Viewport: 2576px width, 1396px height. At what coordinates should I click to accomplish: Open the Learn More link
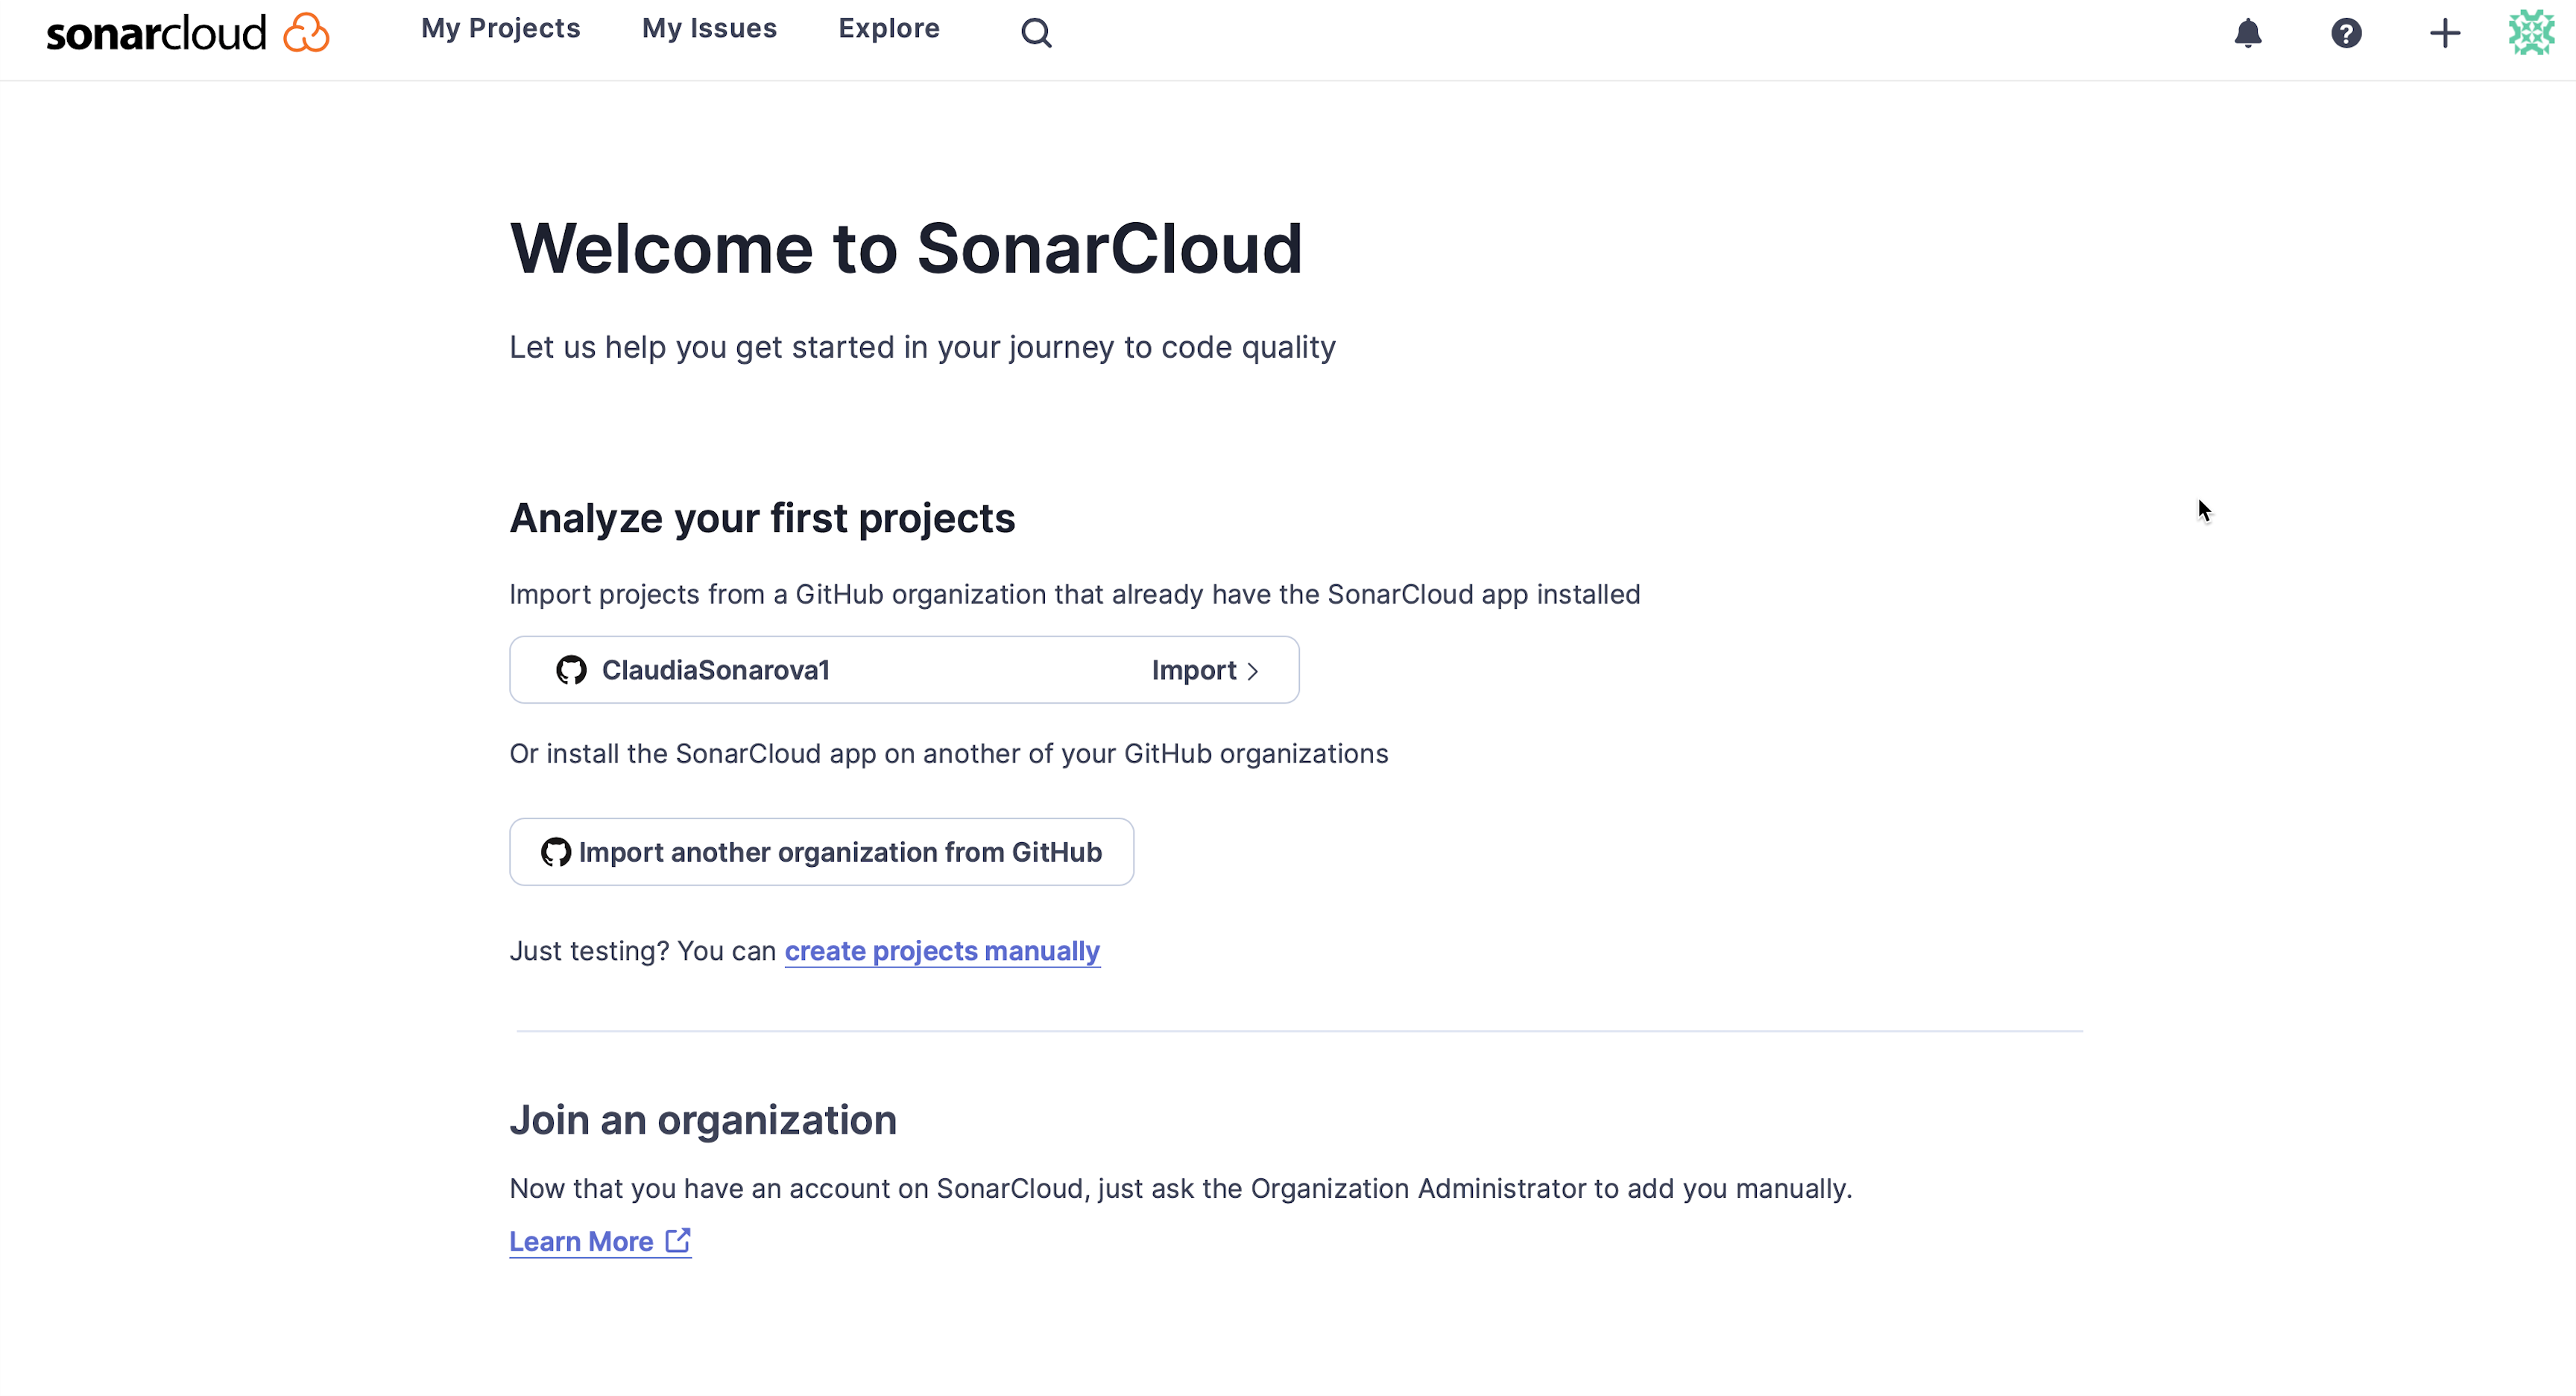coord(600,1241)
